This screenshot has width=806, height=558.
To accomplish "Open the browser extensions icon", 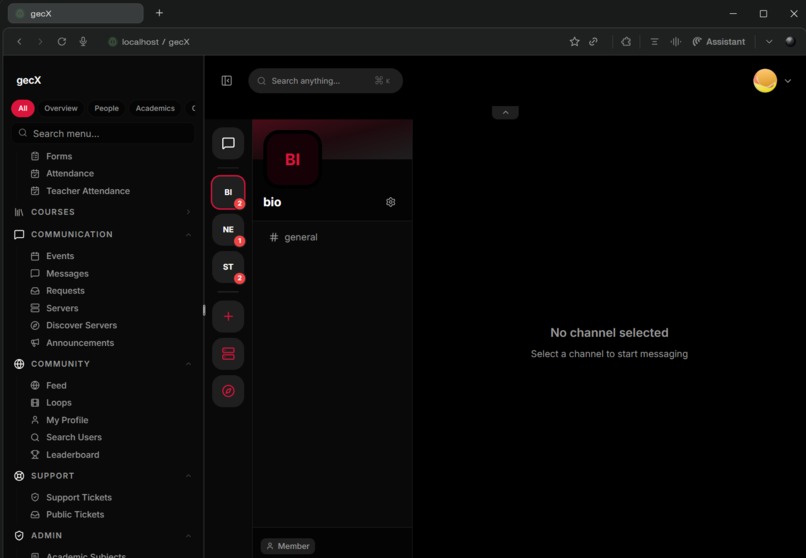I will [x=626, y=42].
